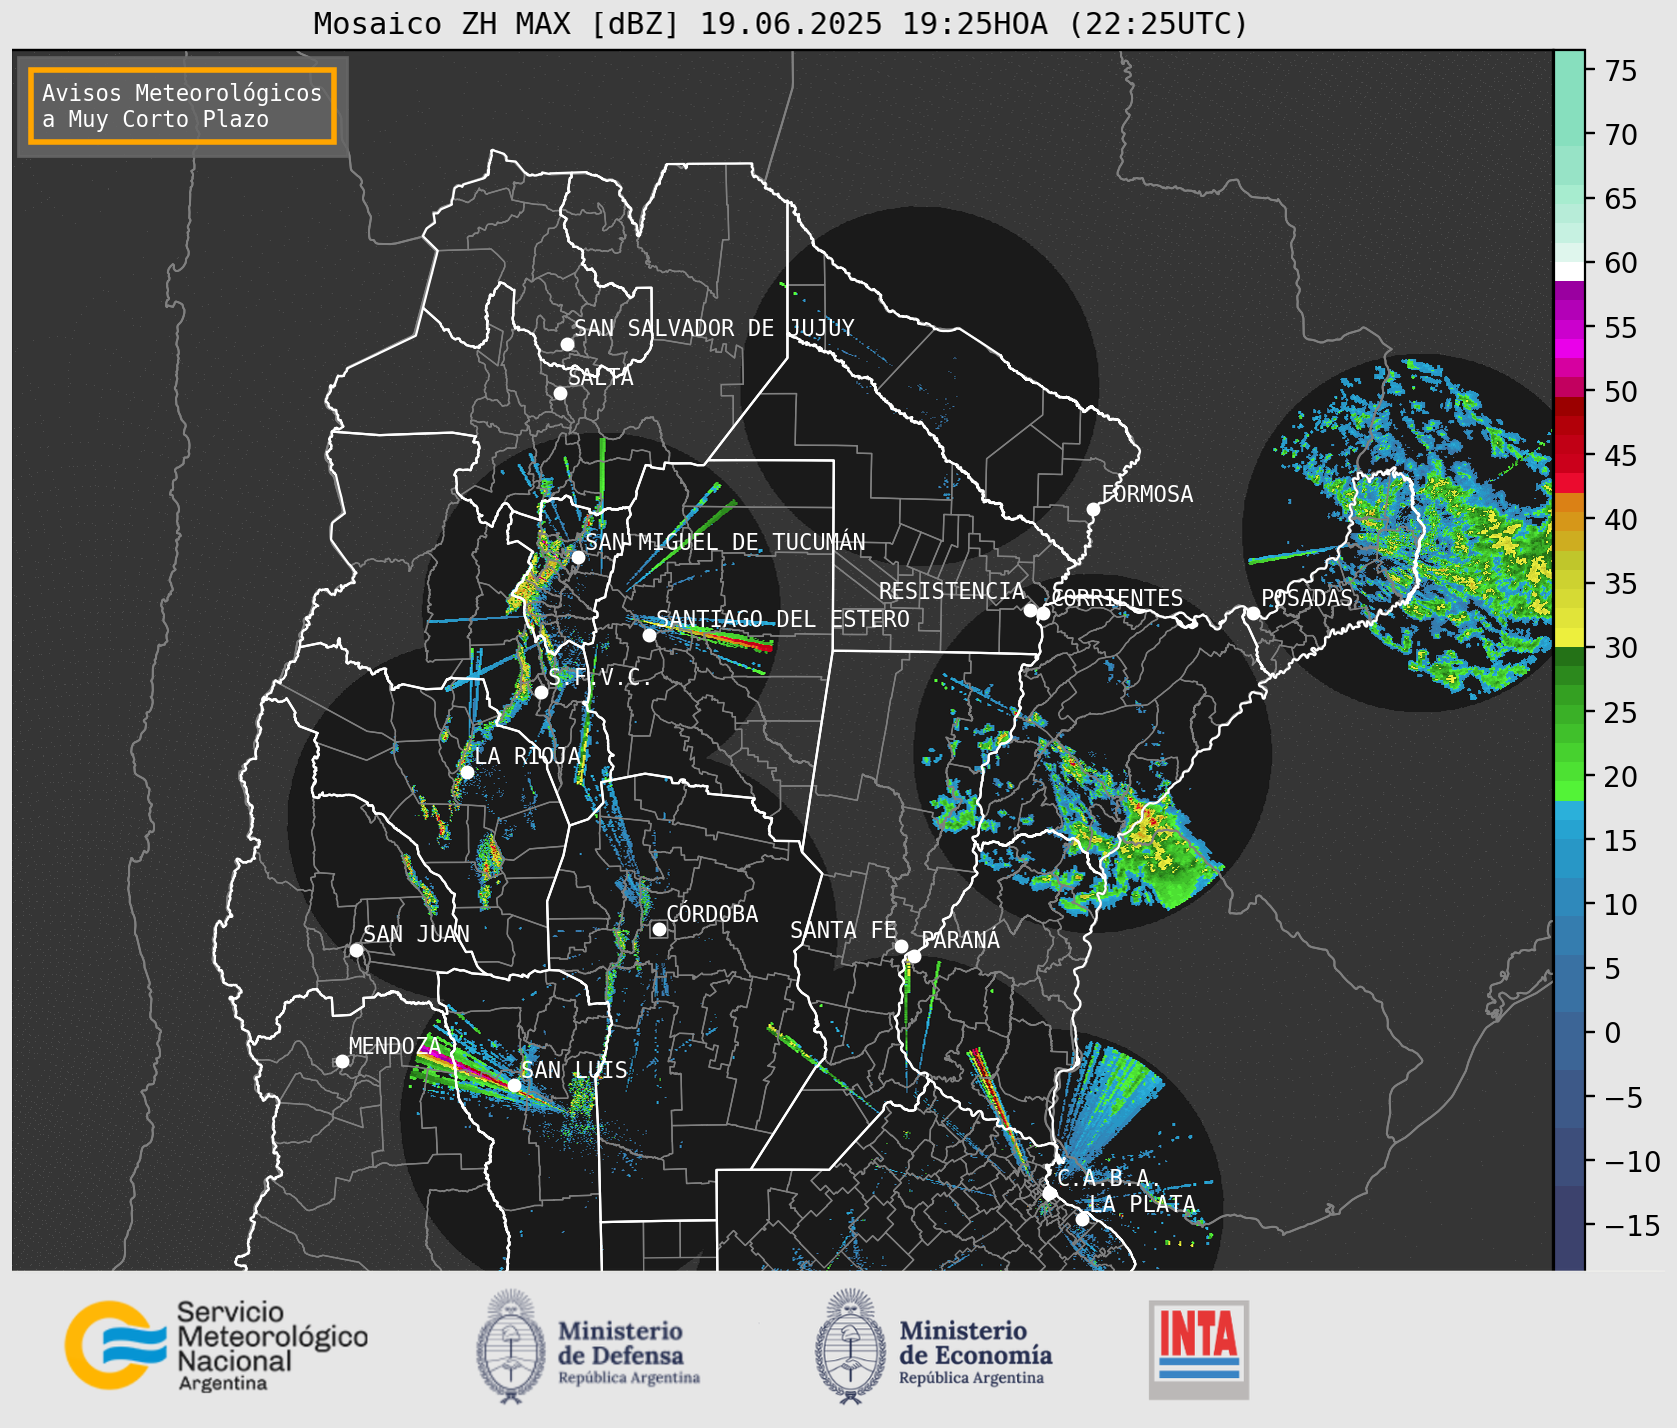Screen dimensions: 1677x1428
Task: Click the 20 dBZ colorbar label
Action: (1621, 777)
